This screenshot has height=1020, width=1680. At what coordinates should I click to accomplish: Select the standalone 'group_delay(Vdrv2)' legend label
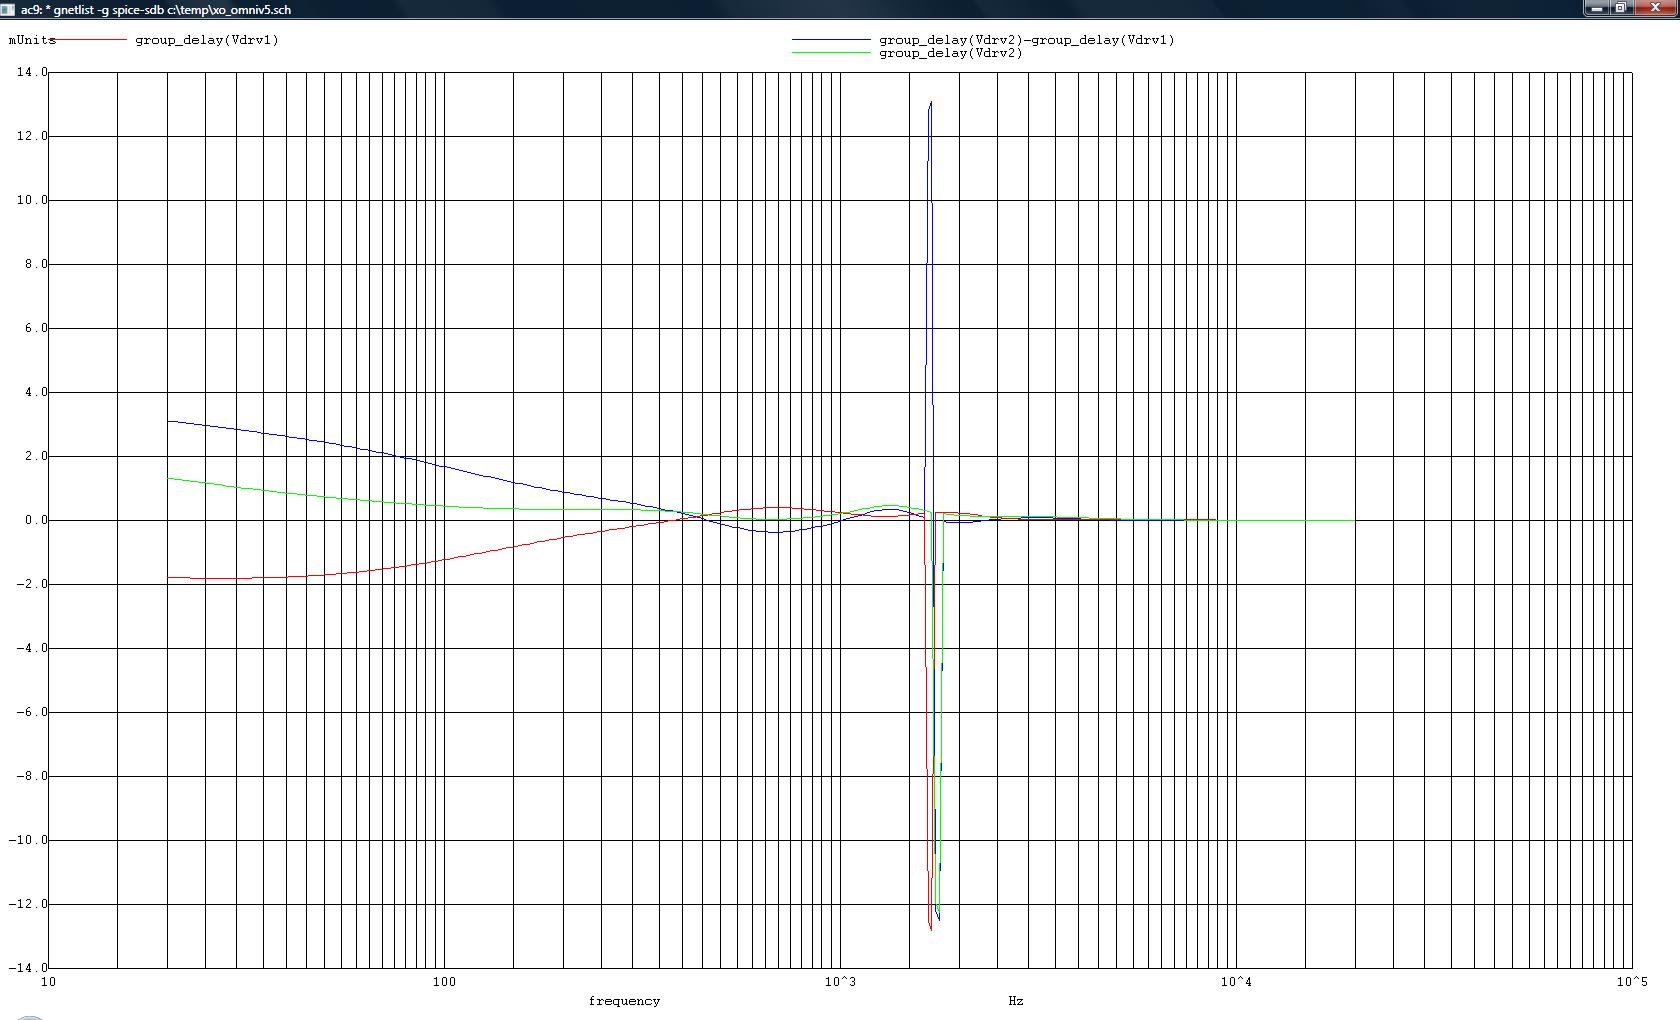tap(951, 53)
